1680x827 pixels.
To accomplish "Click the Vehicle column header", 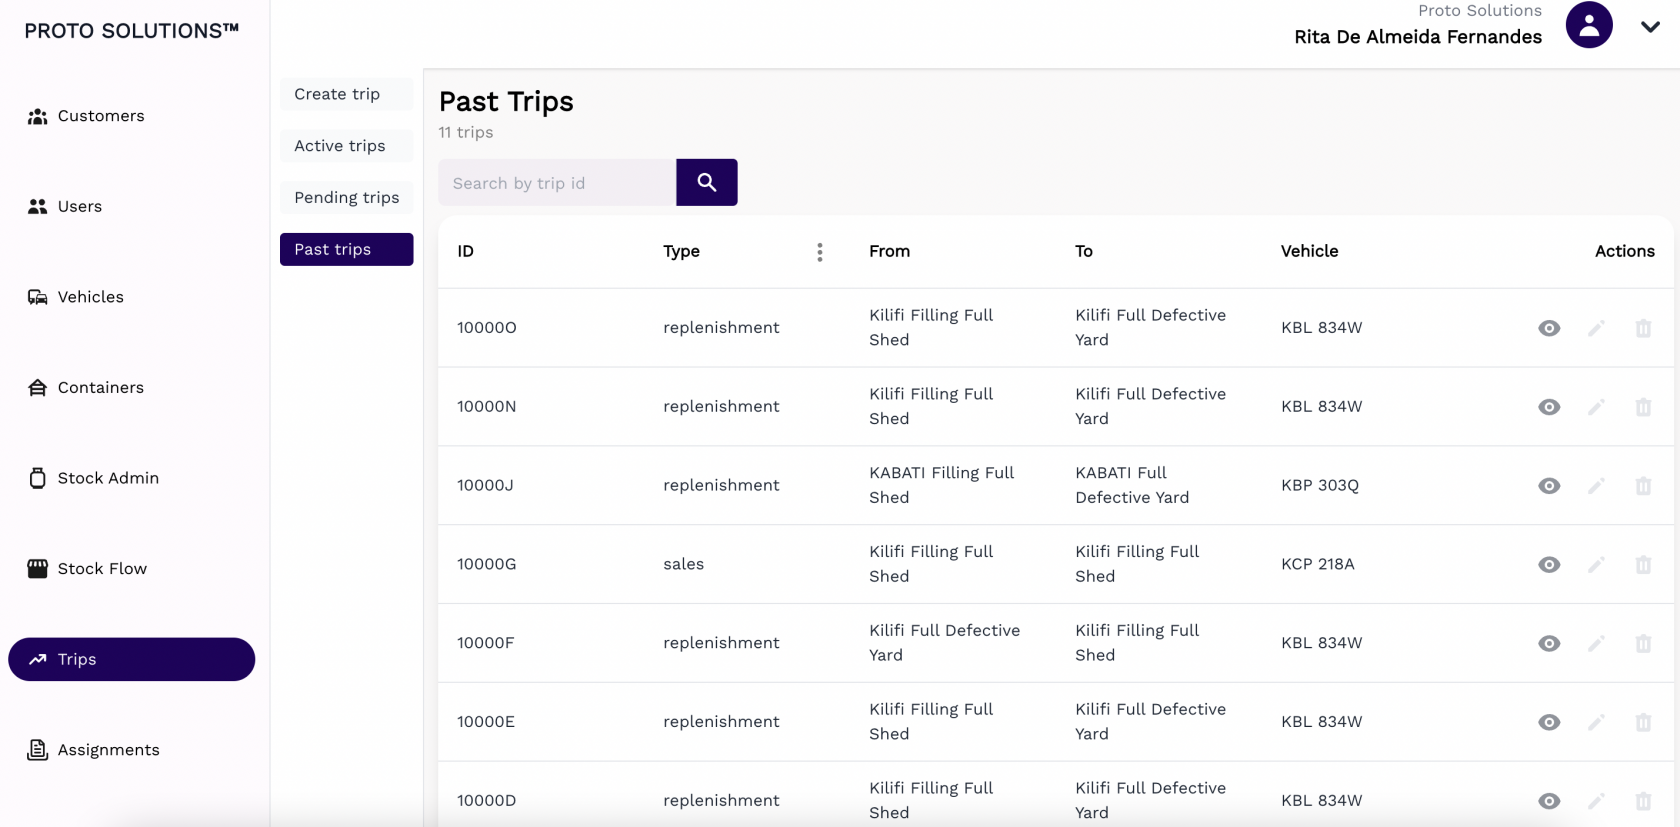I will [1309, 251].
